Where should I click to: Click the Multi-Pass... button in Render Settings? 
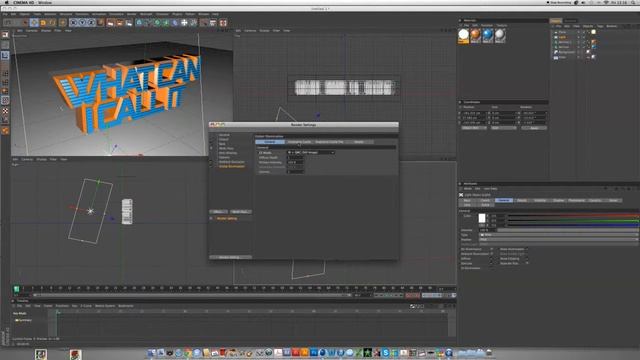click(240, 212)
